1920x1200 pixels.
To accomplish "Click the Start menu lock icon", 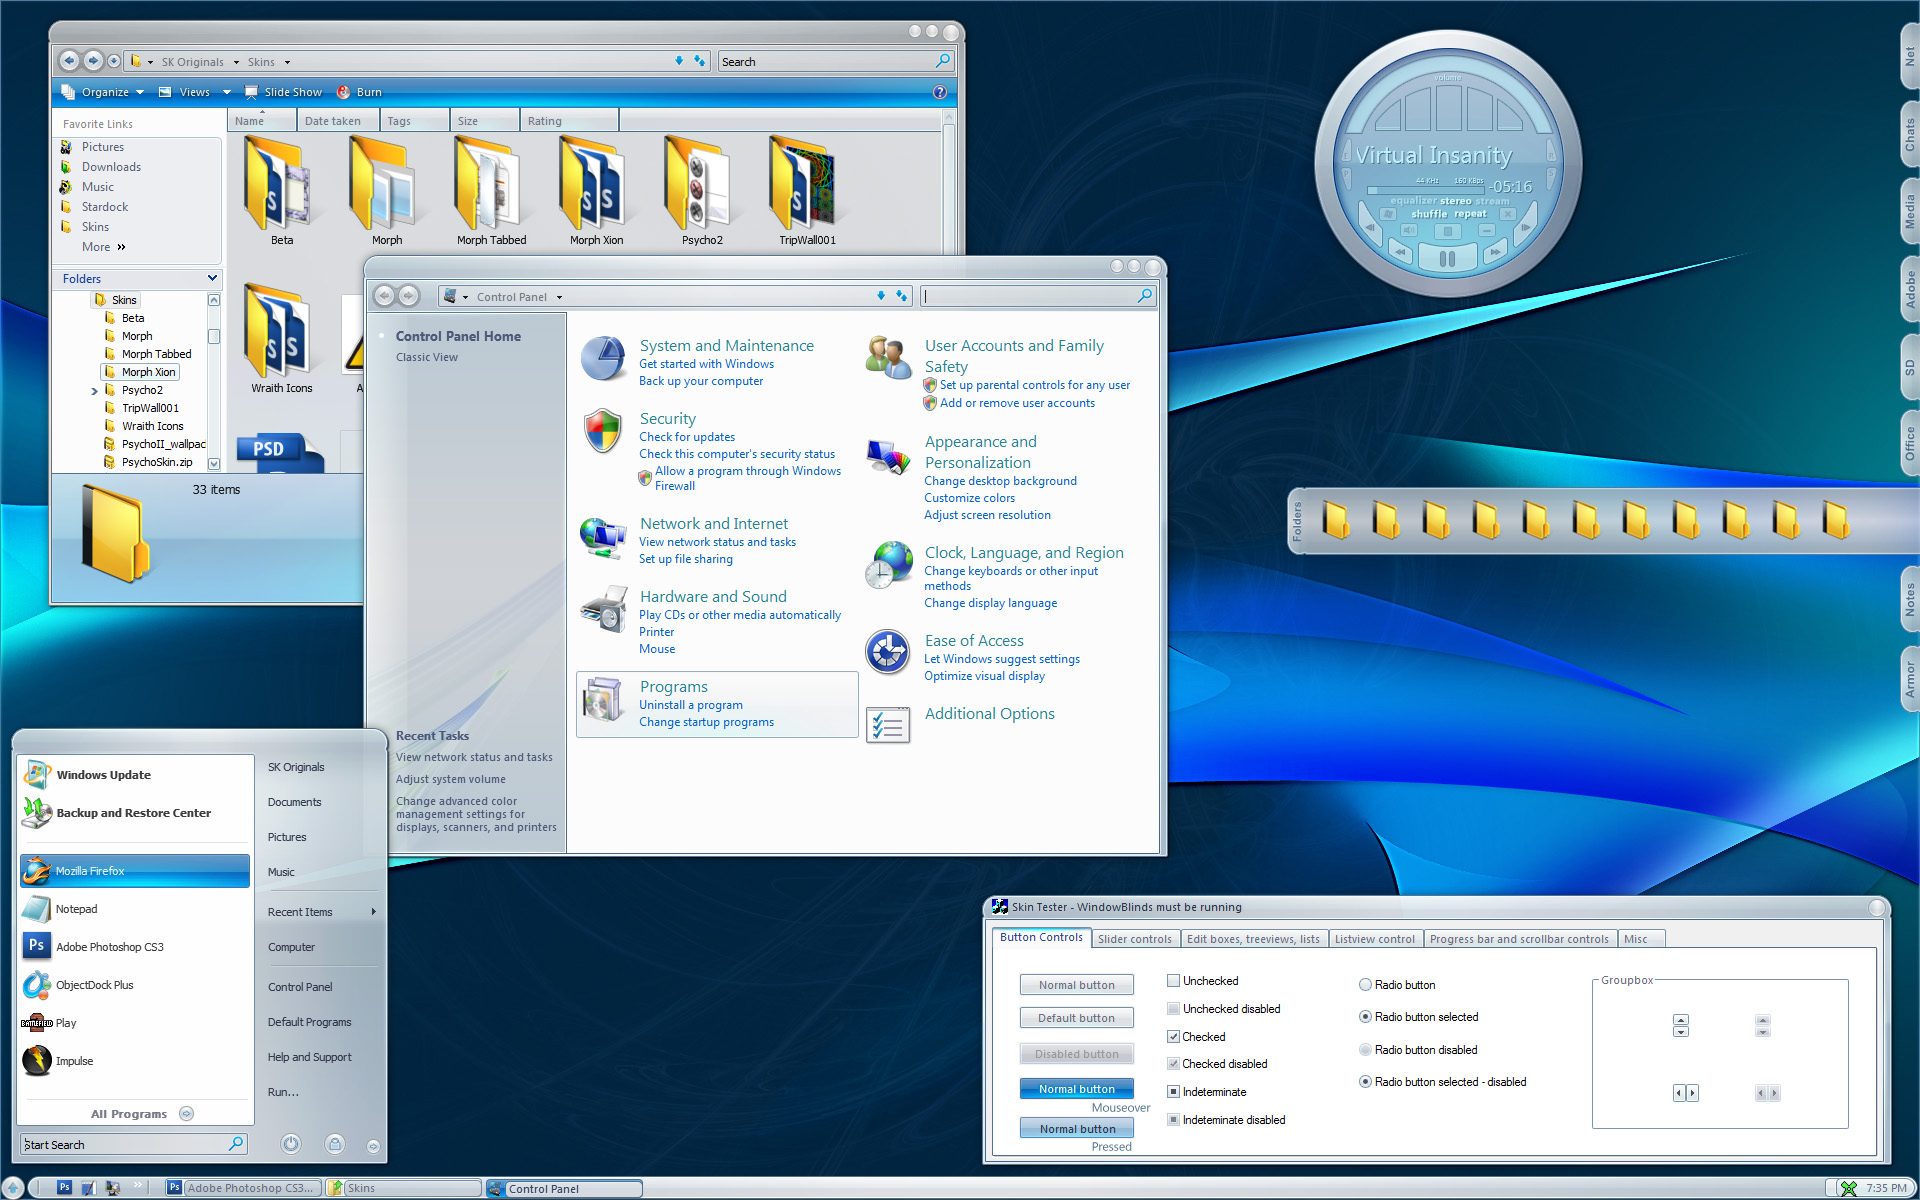I will click(335, 1144).
